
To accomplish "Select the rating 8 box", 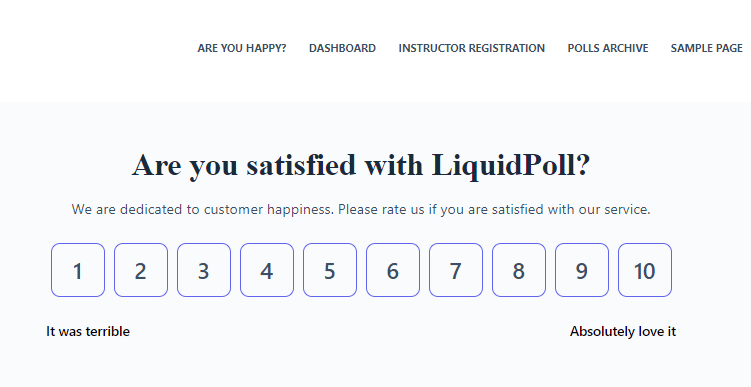I will pos(519,270).
